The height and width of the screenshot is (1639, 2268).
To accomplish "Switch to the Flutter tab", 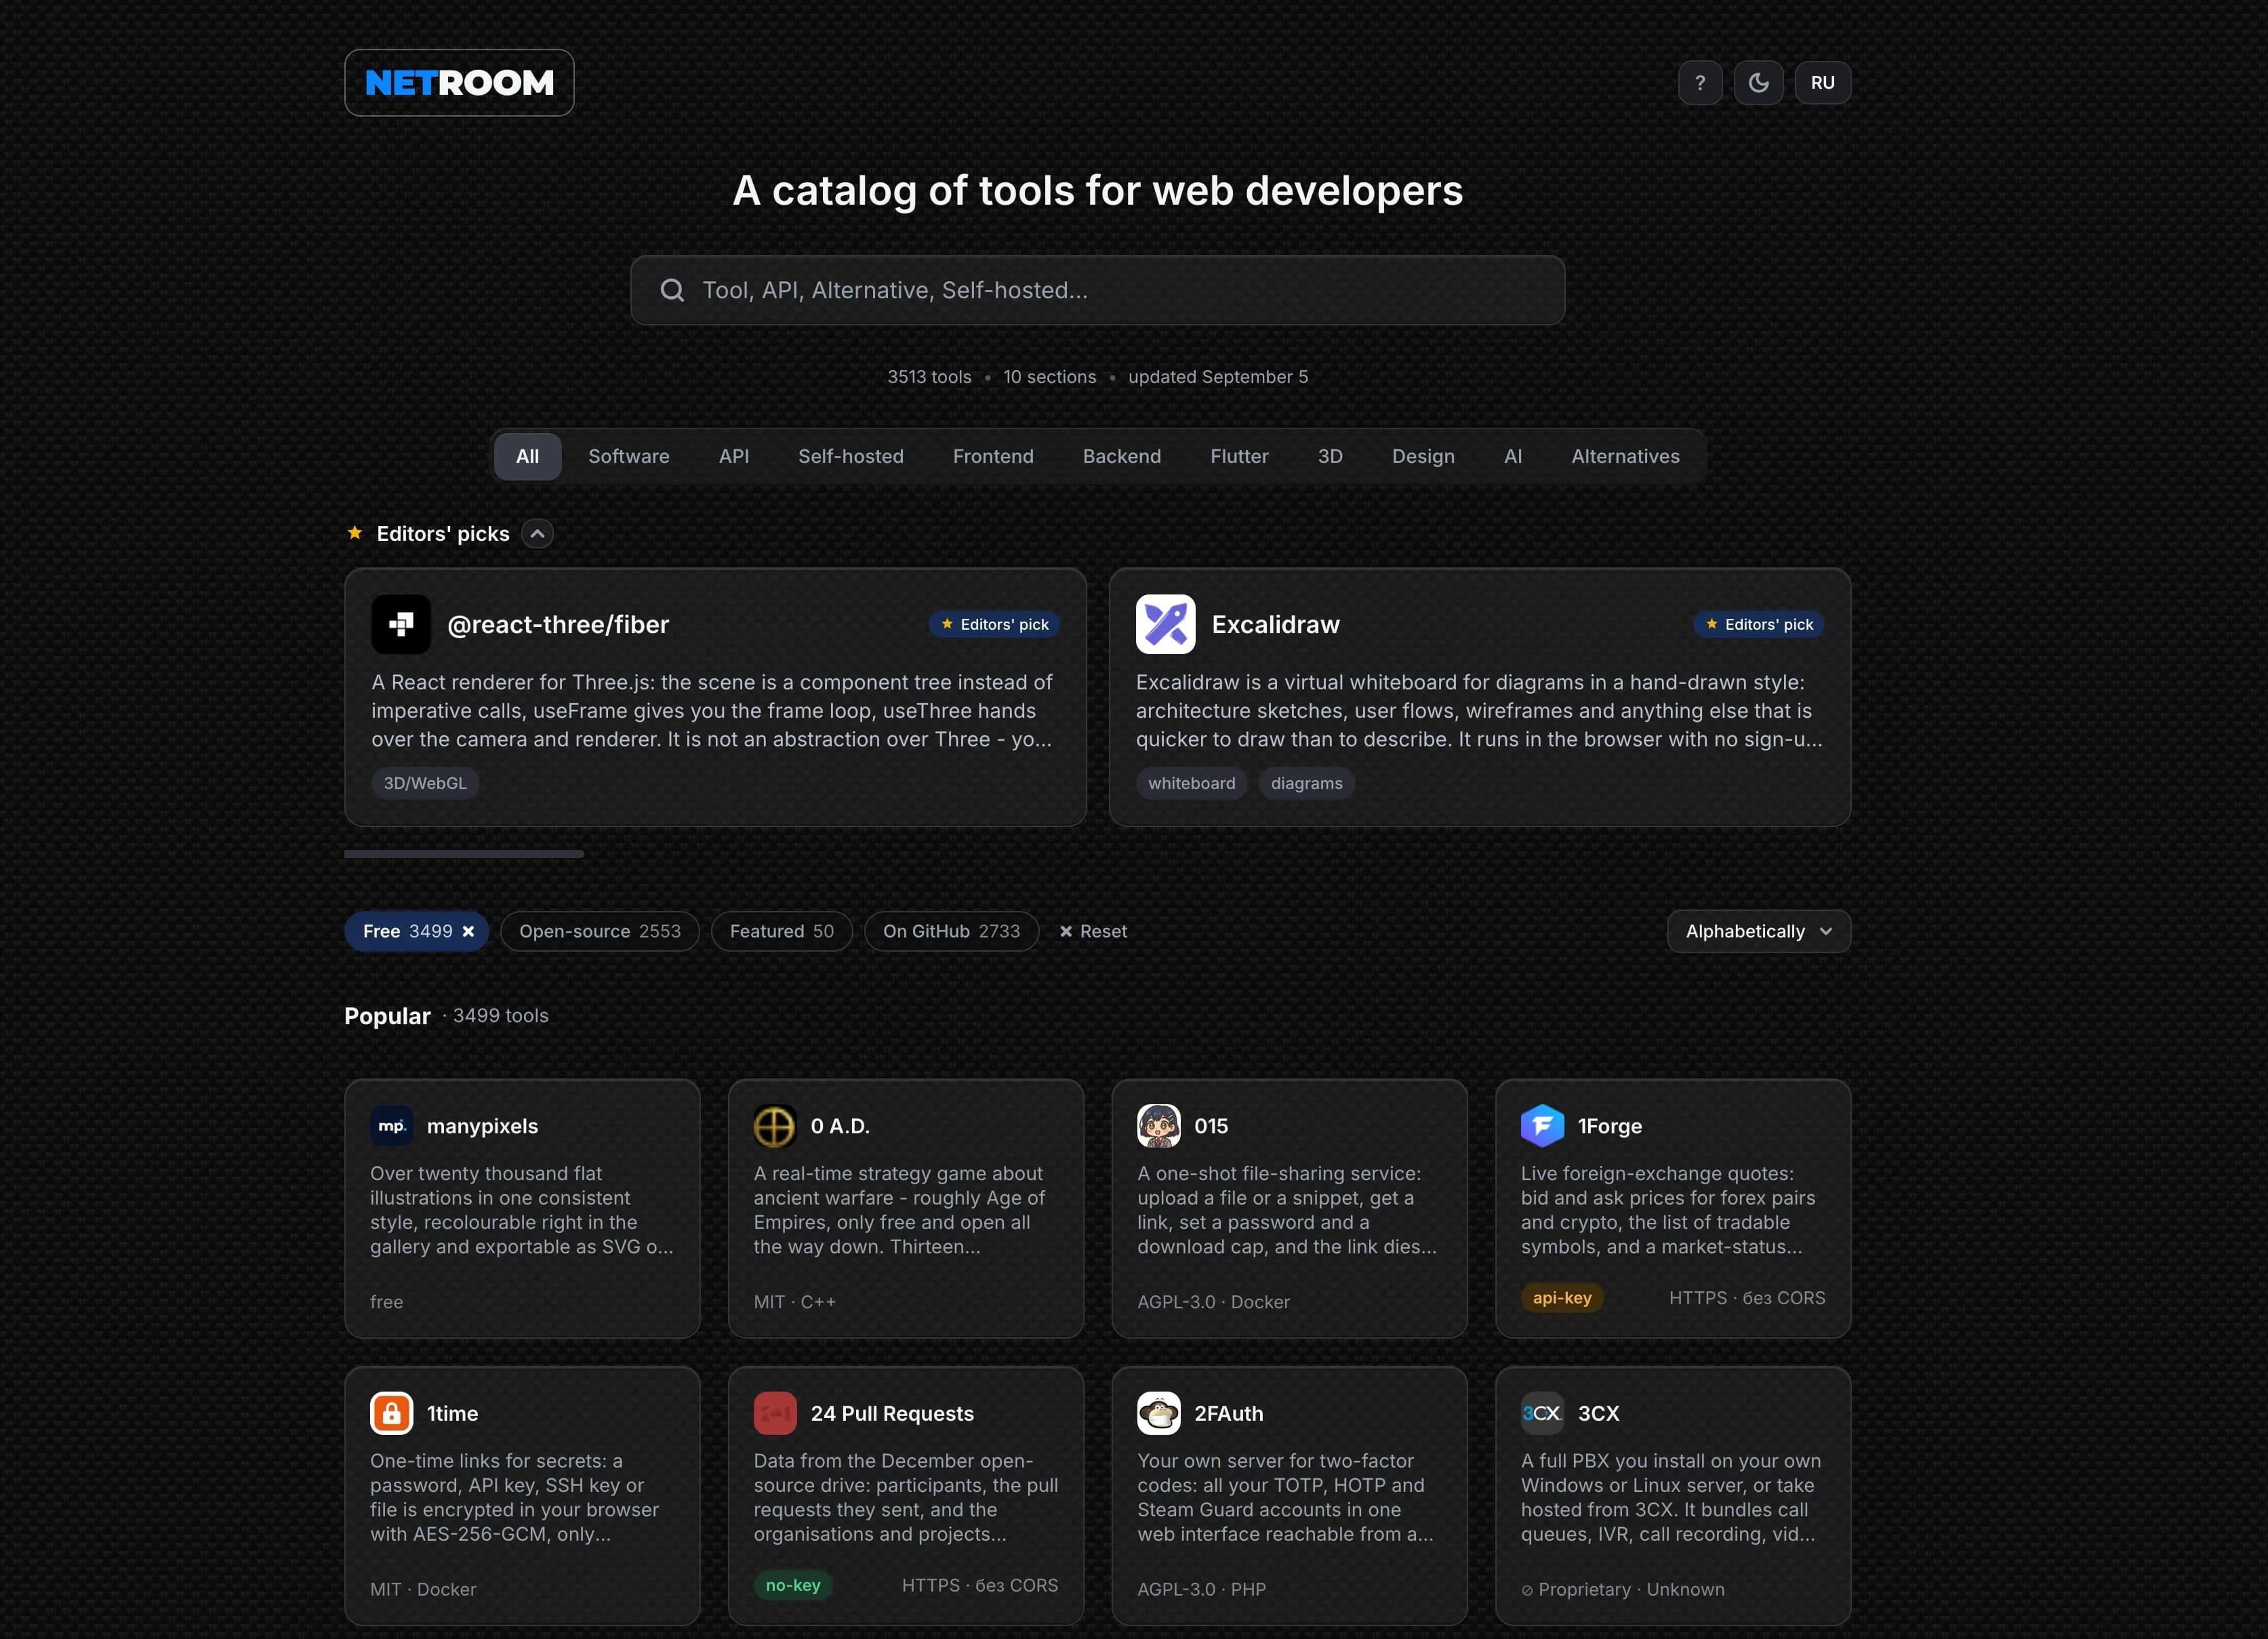I will point(1239,456).
